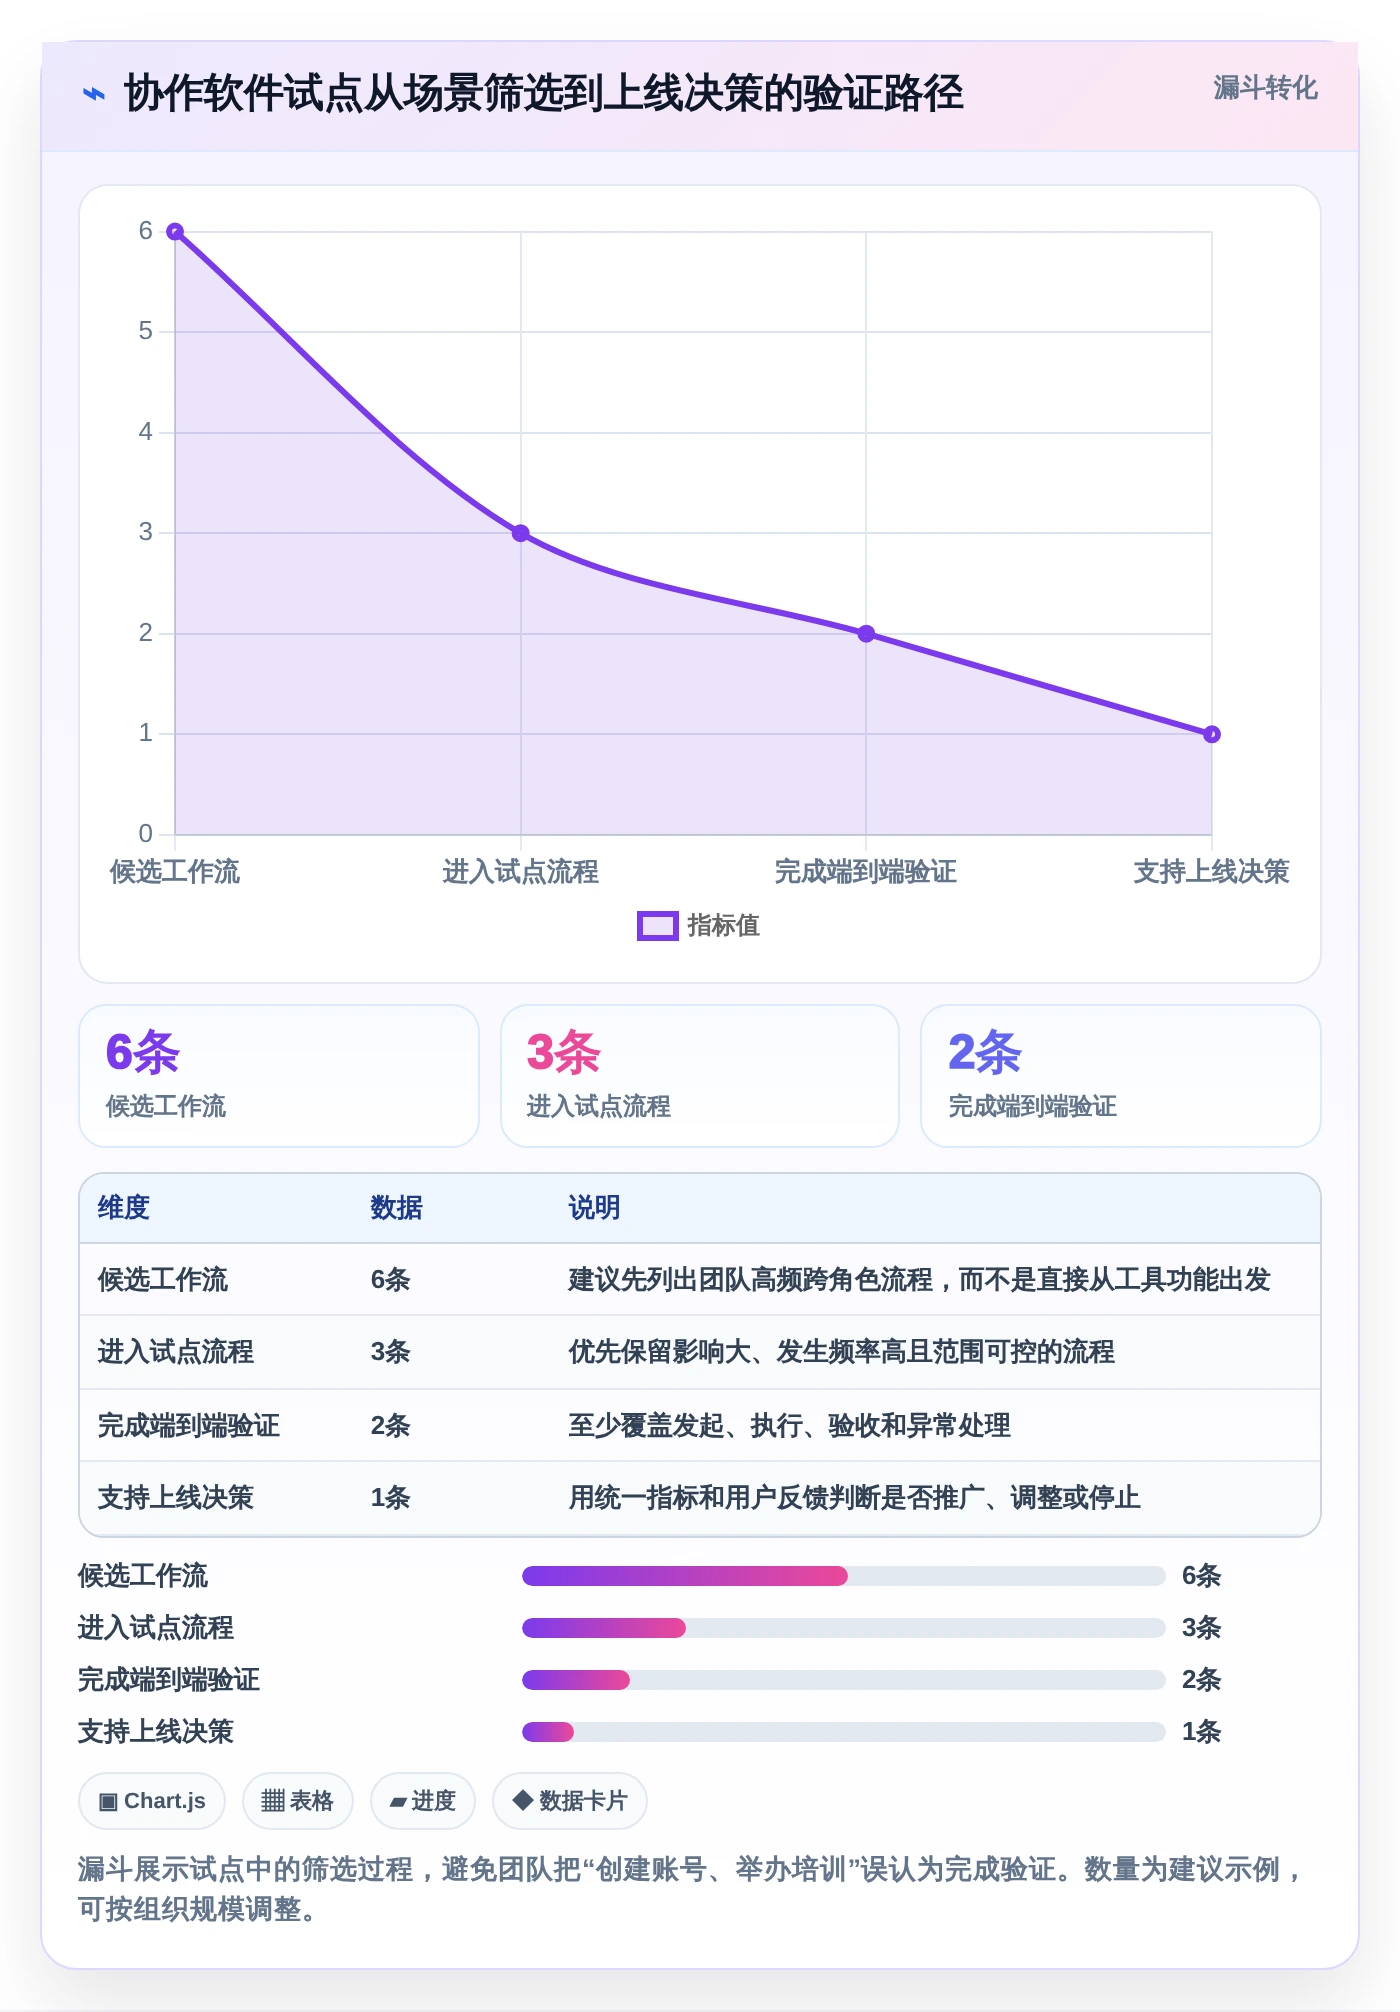Click the 进入试点流程 progress bar
Image resolution: width=1400 pixels, height=2012 pixels.
click(844, 1628)
